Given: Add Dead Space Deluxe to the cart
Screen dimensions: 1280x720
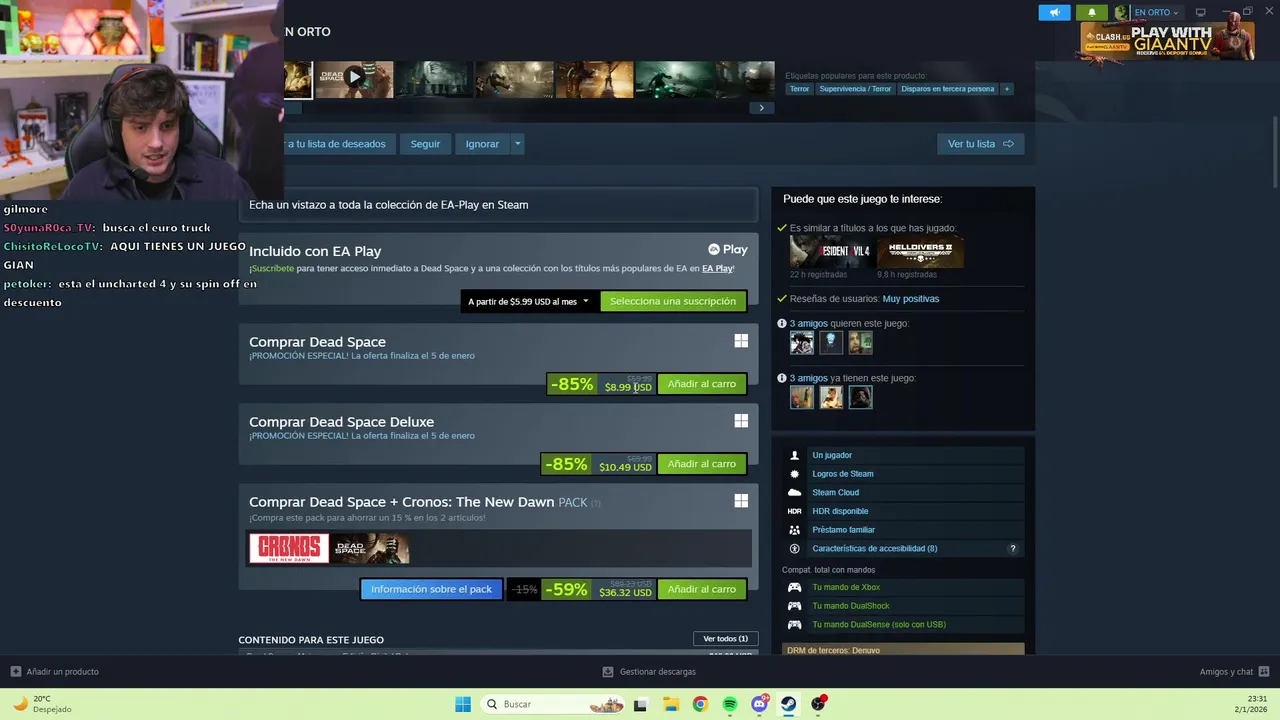Looking at the screenshot, I should point(701,464).
